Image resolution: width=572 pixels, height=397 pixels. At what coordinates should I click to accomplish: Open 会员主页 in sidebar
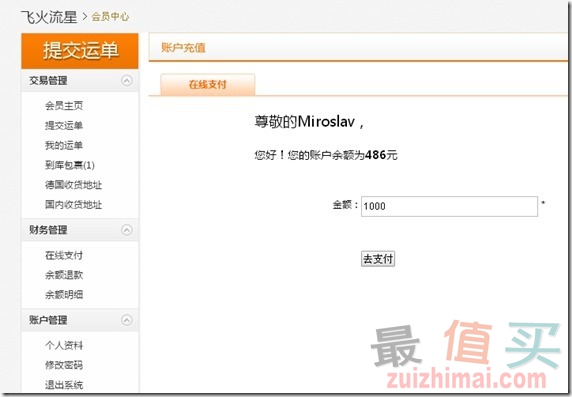[x=64, y=106]
